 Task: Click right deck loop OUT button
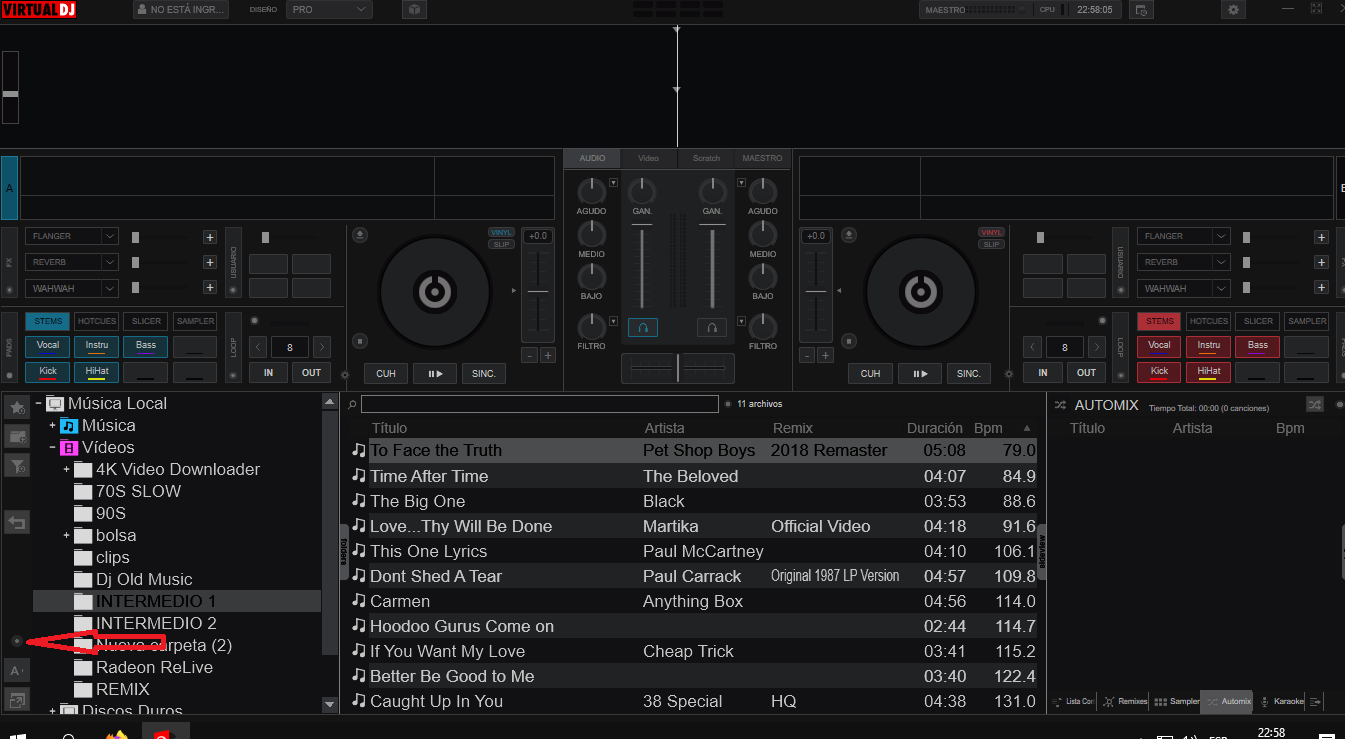1086,372
